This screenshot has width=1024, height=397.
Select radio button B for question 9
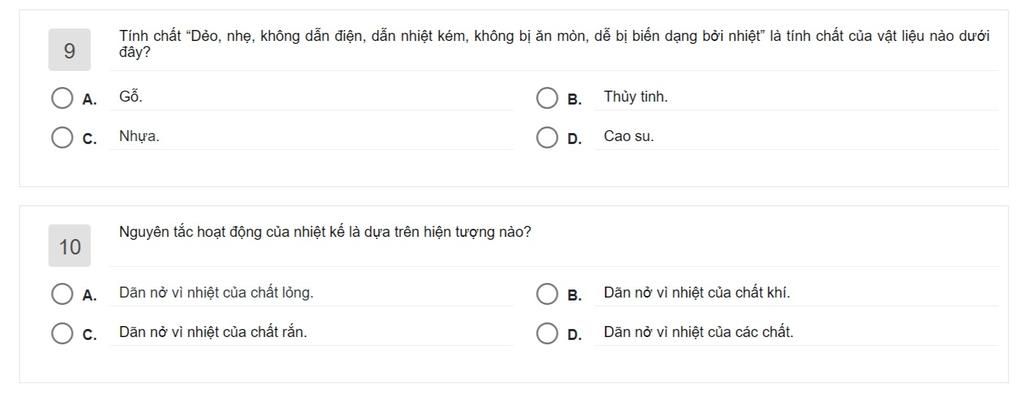coord(547,99)
